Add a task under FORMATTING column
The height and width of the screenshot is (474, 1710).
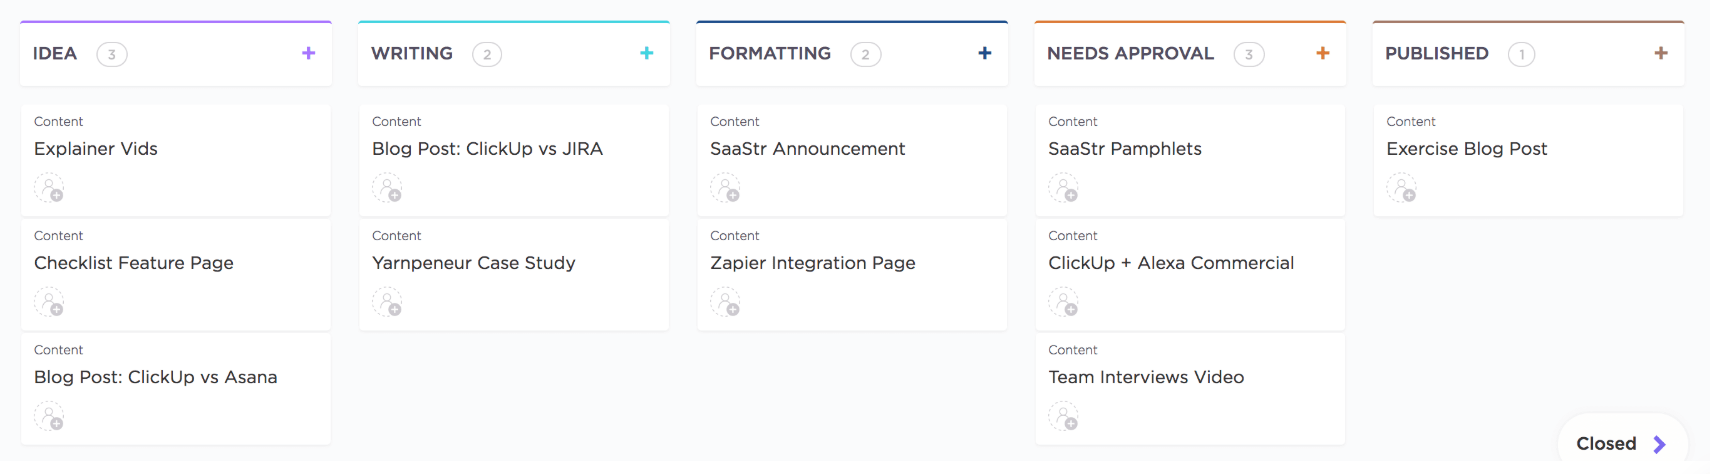click(x=985, y=53)
